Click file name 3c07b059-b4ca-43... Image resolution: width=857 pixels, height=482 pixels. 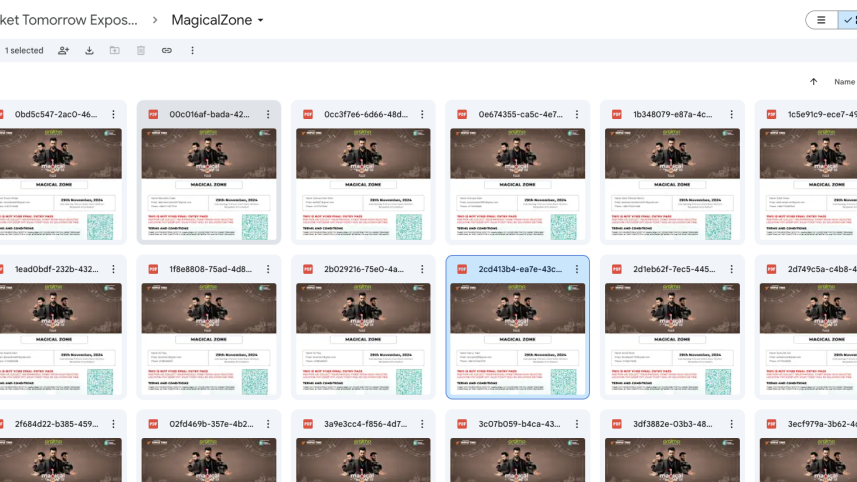[519, 424]
